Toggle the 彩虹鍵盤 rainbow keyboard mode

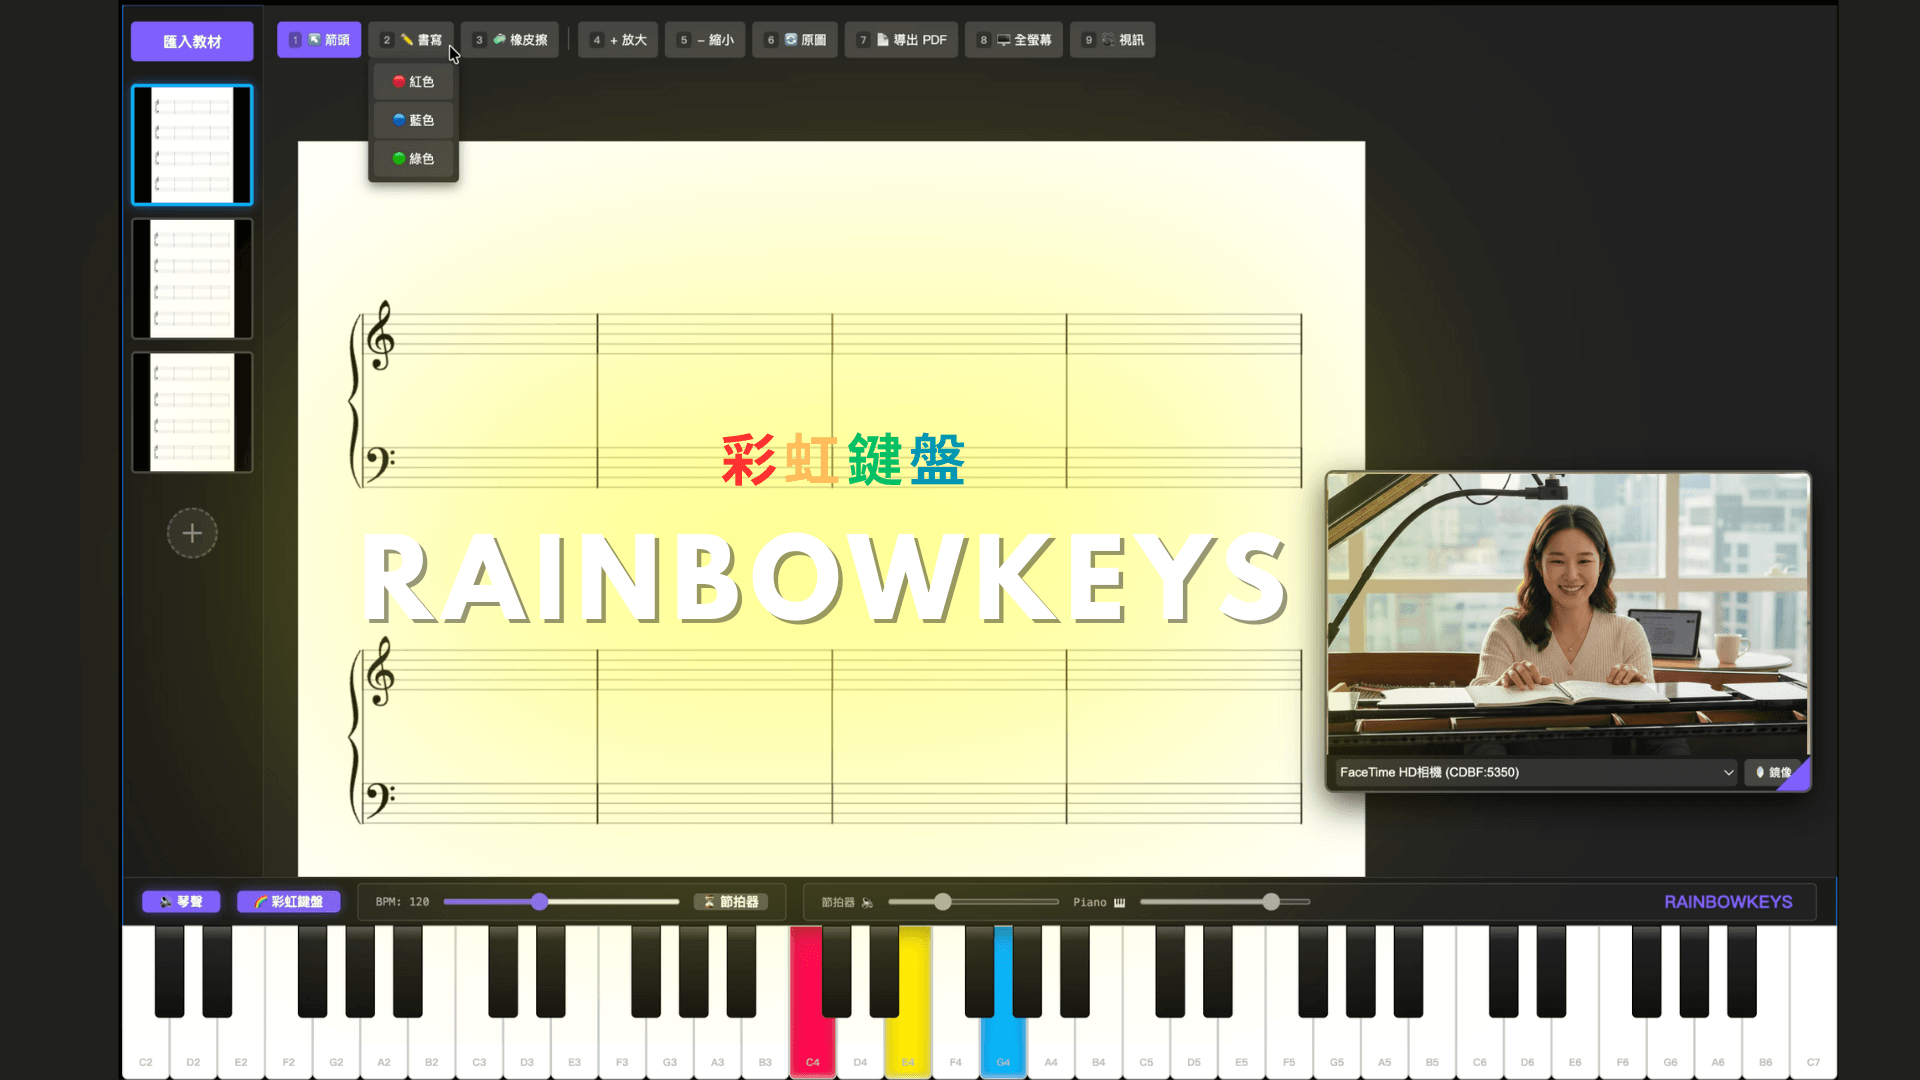click(x=288, y=902)
